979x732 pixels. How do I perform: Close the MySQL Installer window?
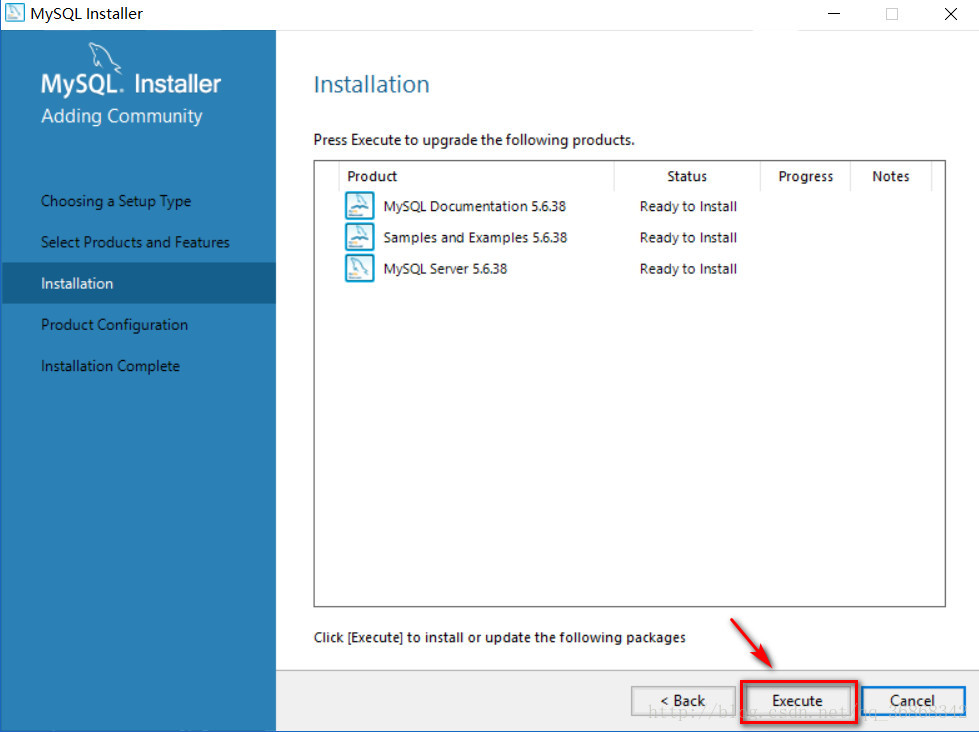tap(950, 14)
